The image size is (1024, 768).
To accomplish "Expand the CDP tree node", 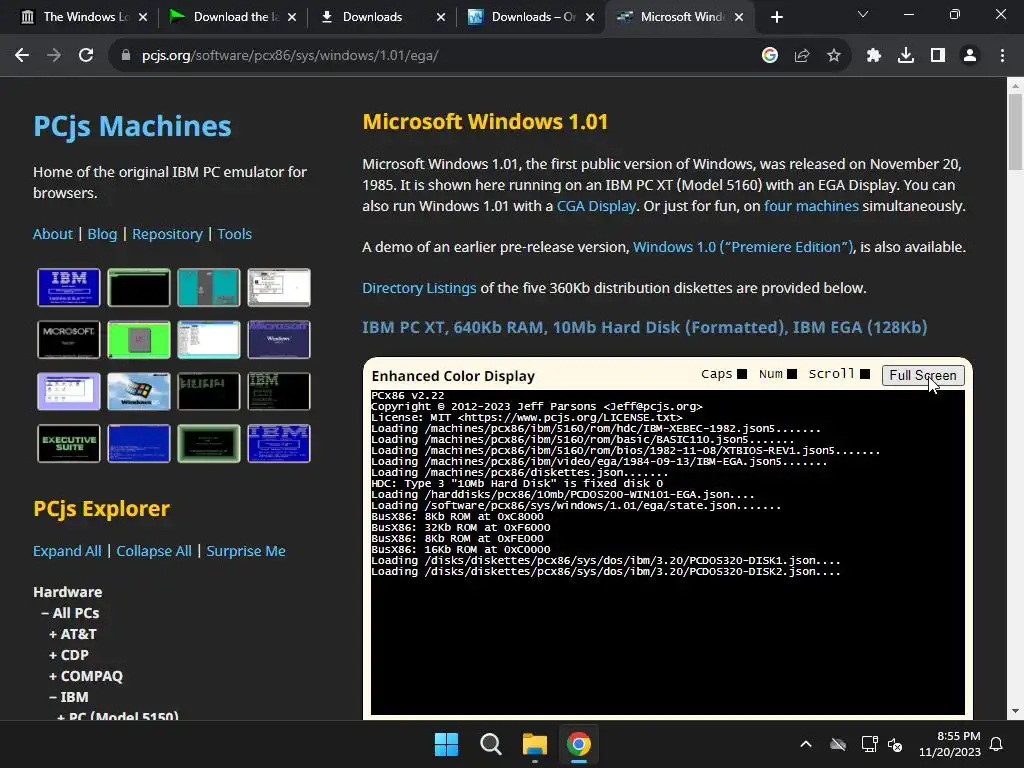I will [69, 654].
